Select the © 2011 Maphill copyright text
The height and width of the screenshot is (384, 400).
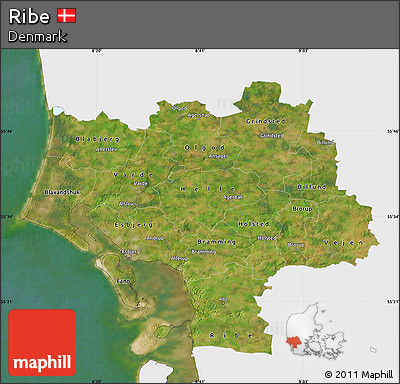click(x=359, y=374)
